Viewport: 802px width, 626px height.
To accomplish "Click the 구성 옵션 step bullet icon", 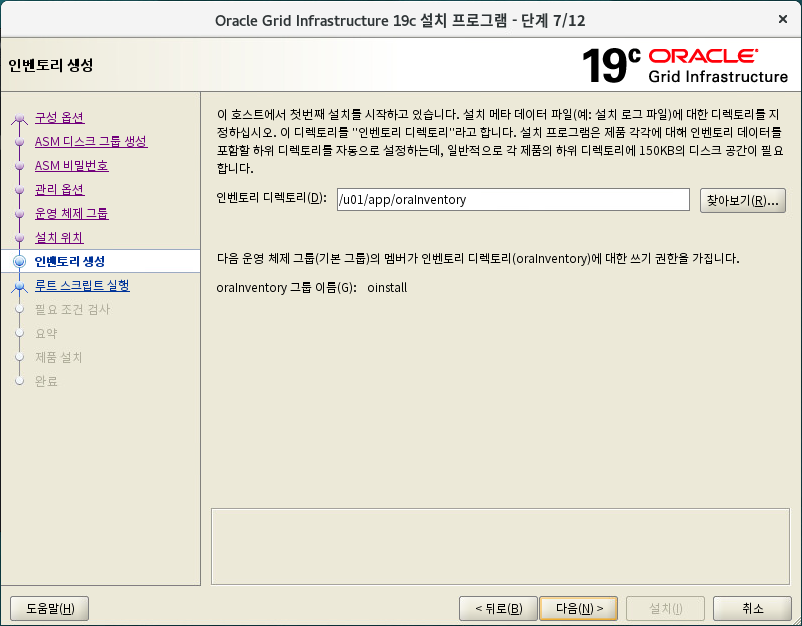I will 19,118.
